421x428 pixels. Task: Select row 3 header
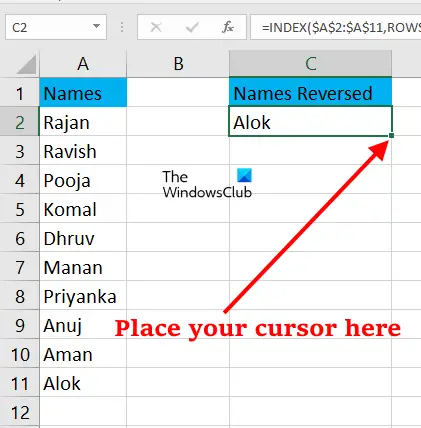(x=20, y=150)
